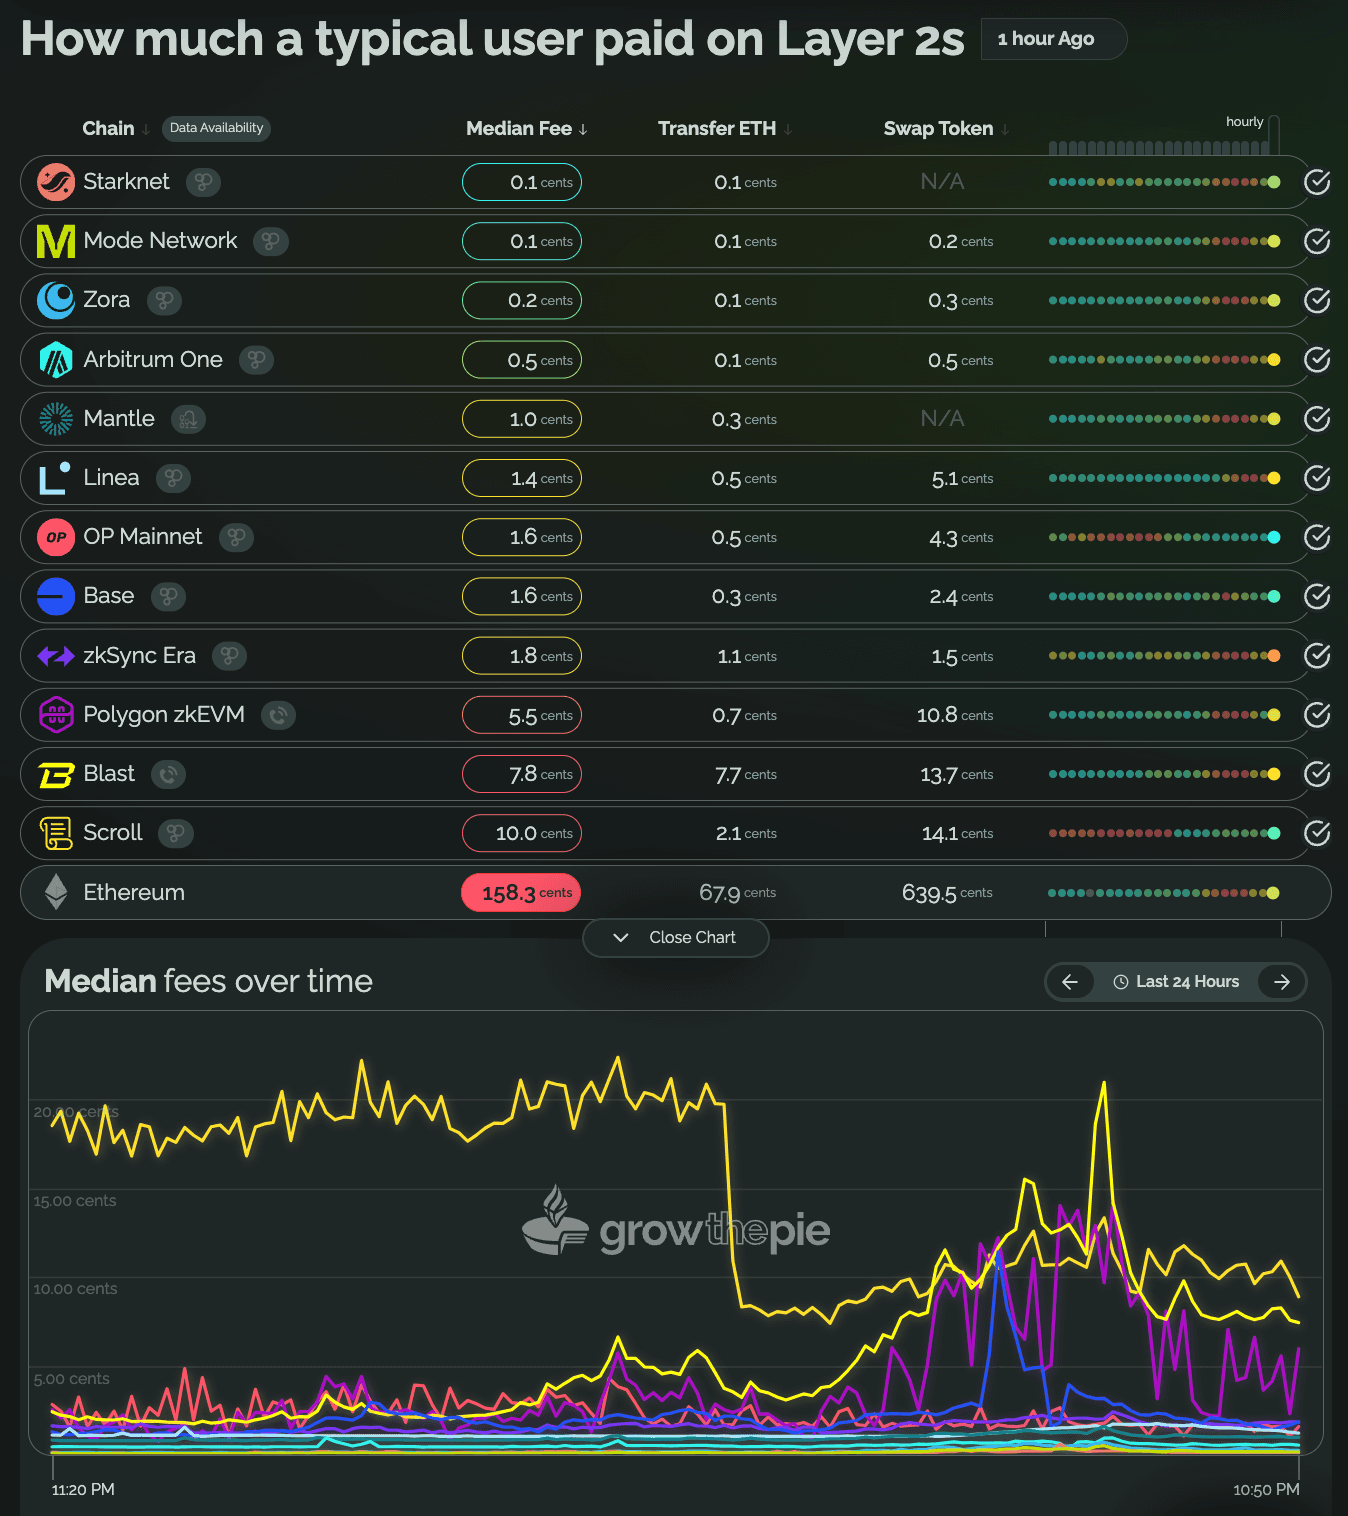This screenshot has height=1516, width=1348.
Task: Sort table by Transfer ETH column
Action: click(x=725, y=128)
